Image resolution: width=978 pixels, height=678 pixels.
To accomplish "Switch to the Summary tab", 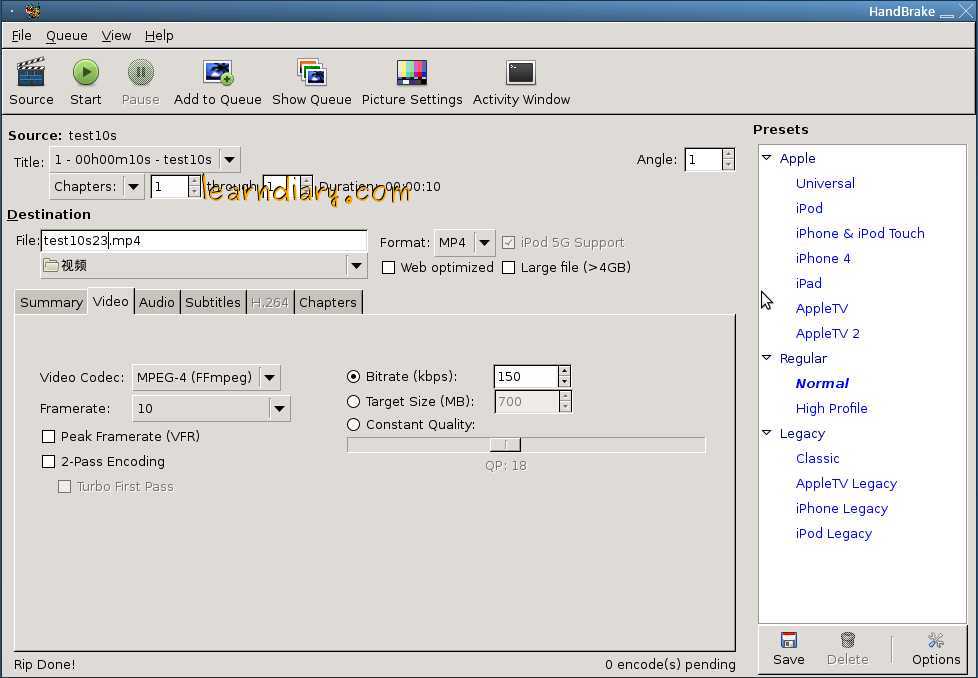I will [x=51, y=303].
